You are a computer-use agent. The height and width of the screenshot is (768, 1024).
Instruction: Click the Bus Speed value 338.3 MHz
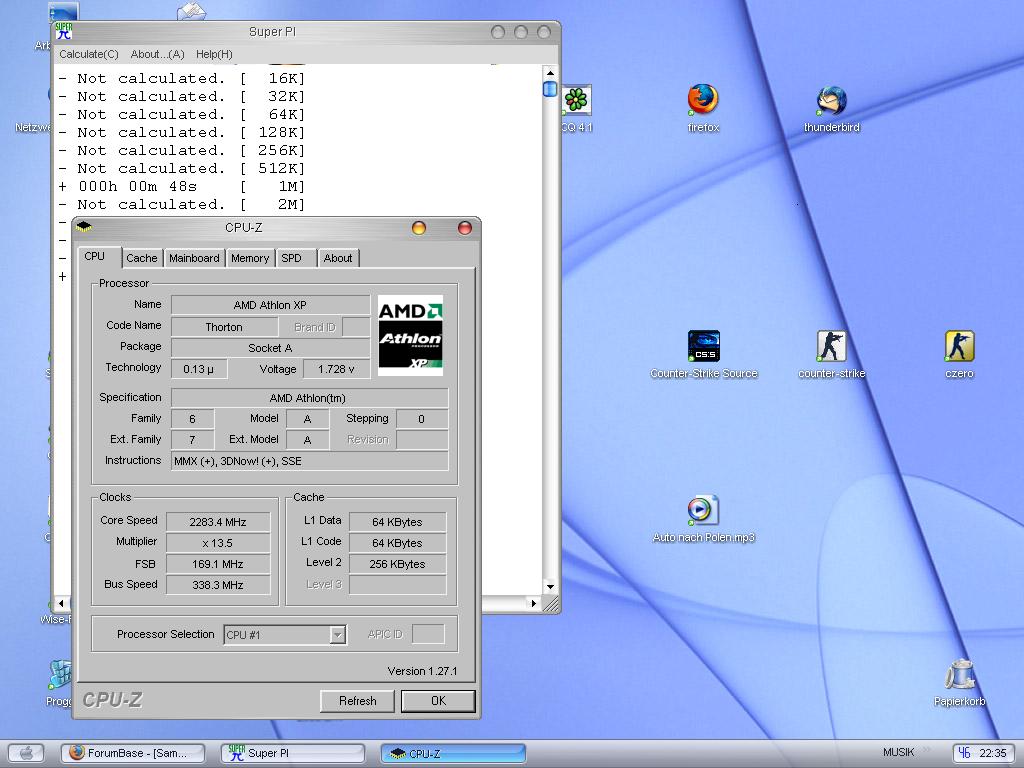click(218, 584)
